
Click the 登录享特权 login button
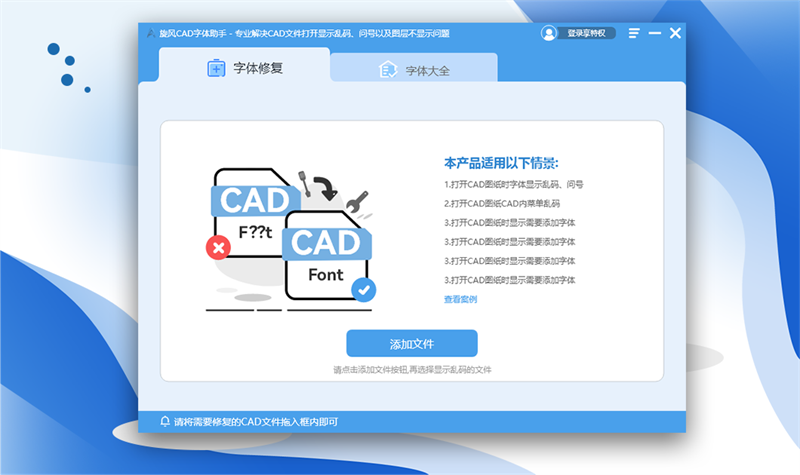click(586, 33)
